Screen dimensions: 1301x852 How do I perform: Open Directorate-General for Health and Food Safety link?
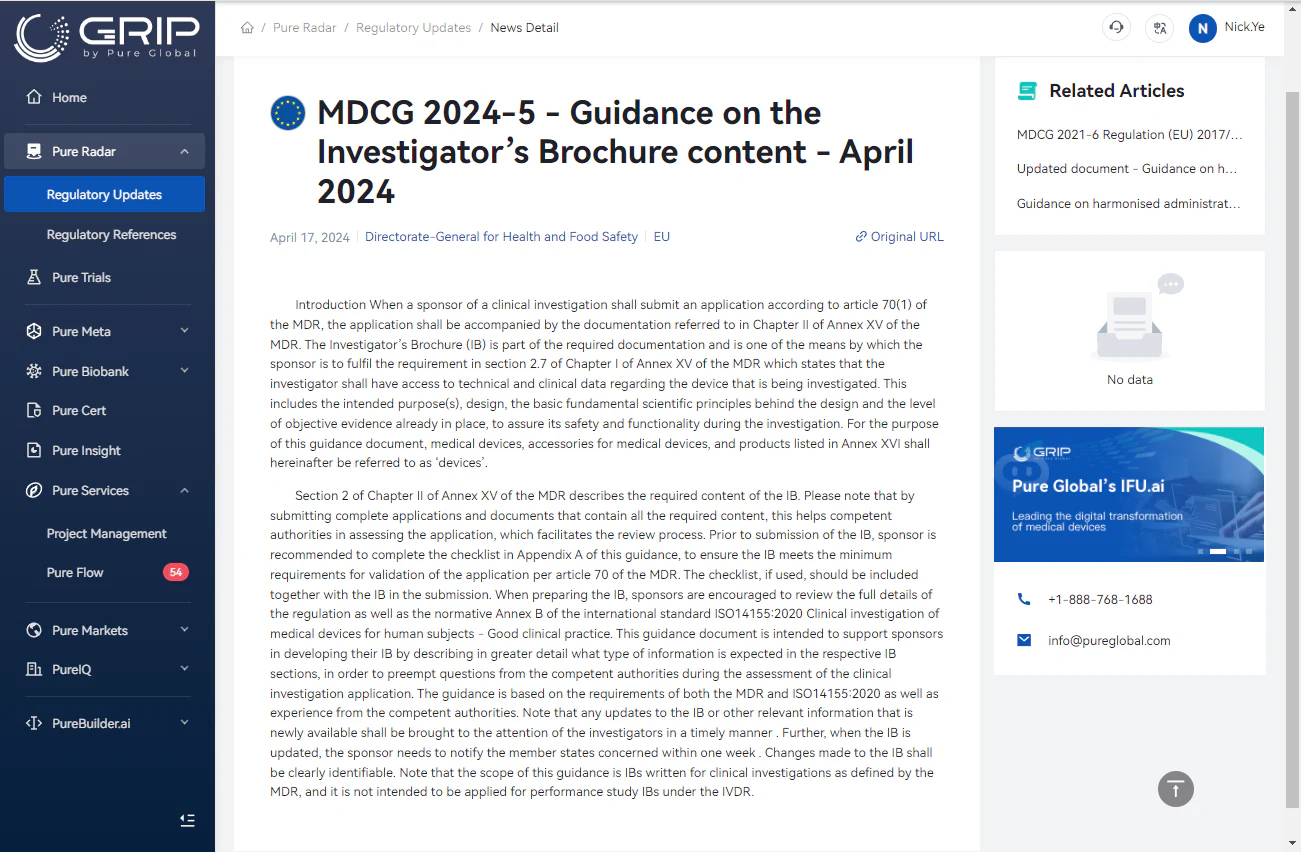tap(501, 237)
